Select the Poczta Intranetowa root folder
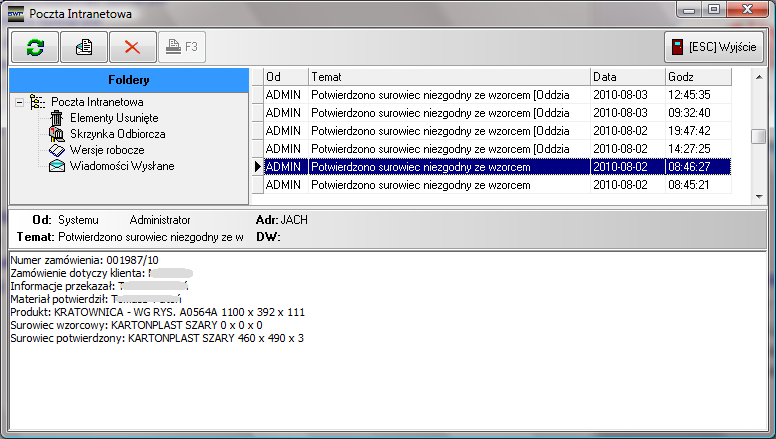Image resolution: width=776 pixels, height=439 pixels. pos(97,102)
